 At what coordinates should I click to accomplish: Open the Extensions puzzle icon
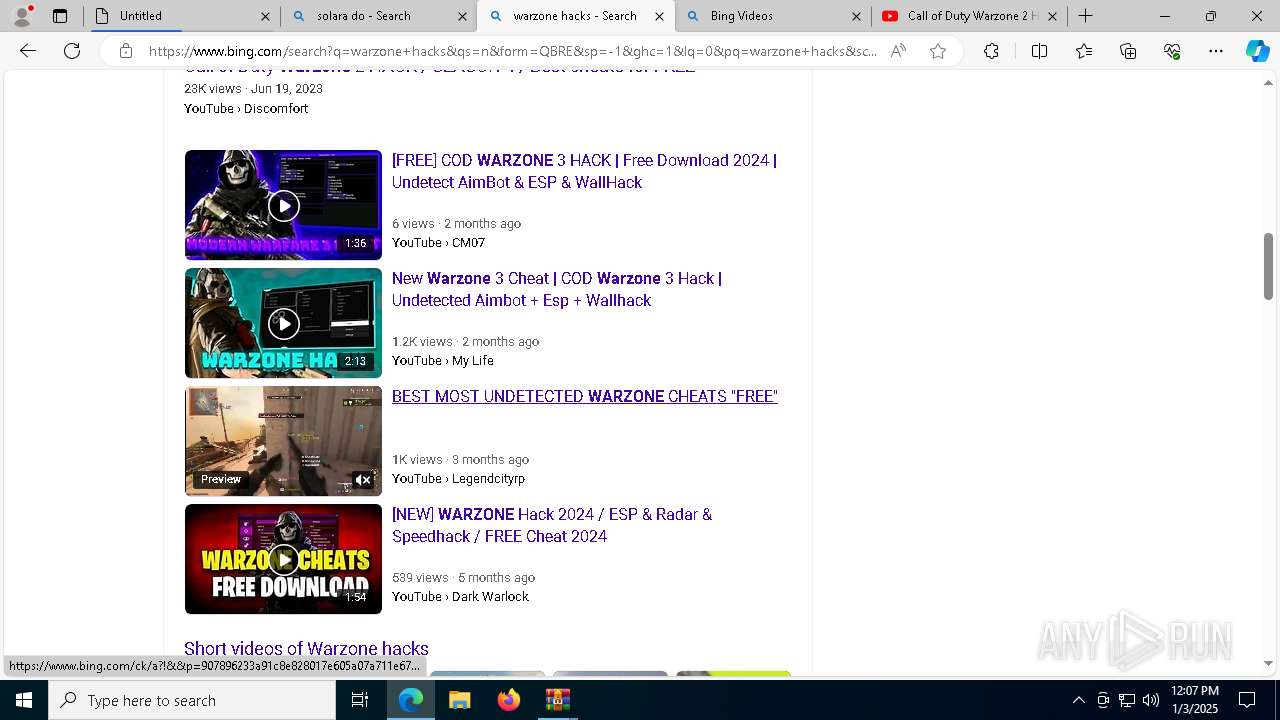(991, 51)
